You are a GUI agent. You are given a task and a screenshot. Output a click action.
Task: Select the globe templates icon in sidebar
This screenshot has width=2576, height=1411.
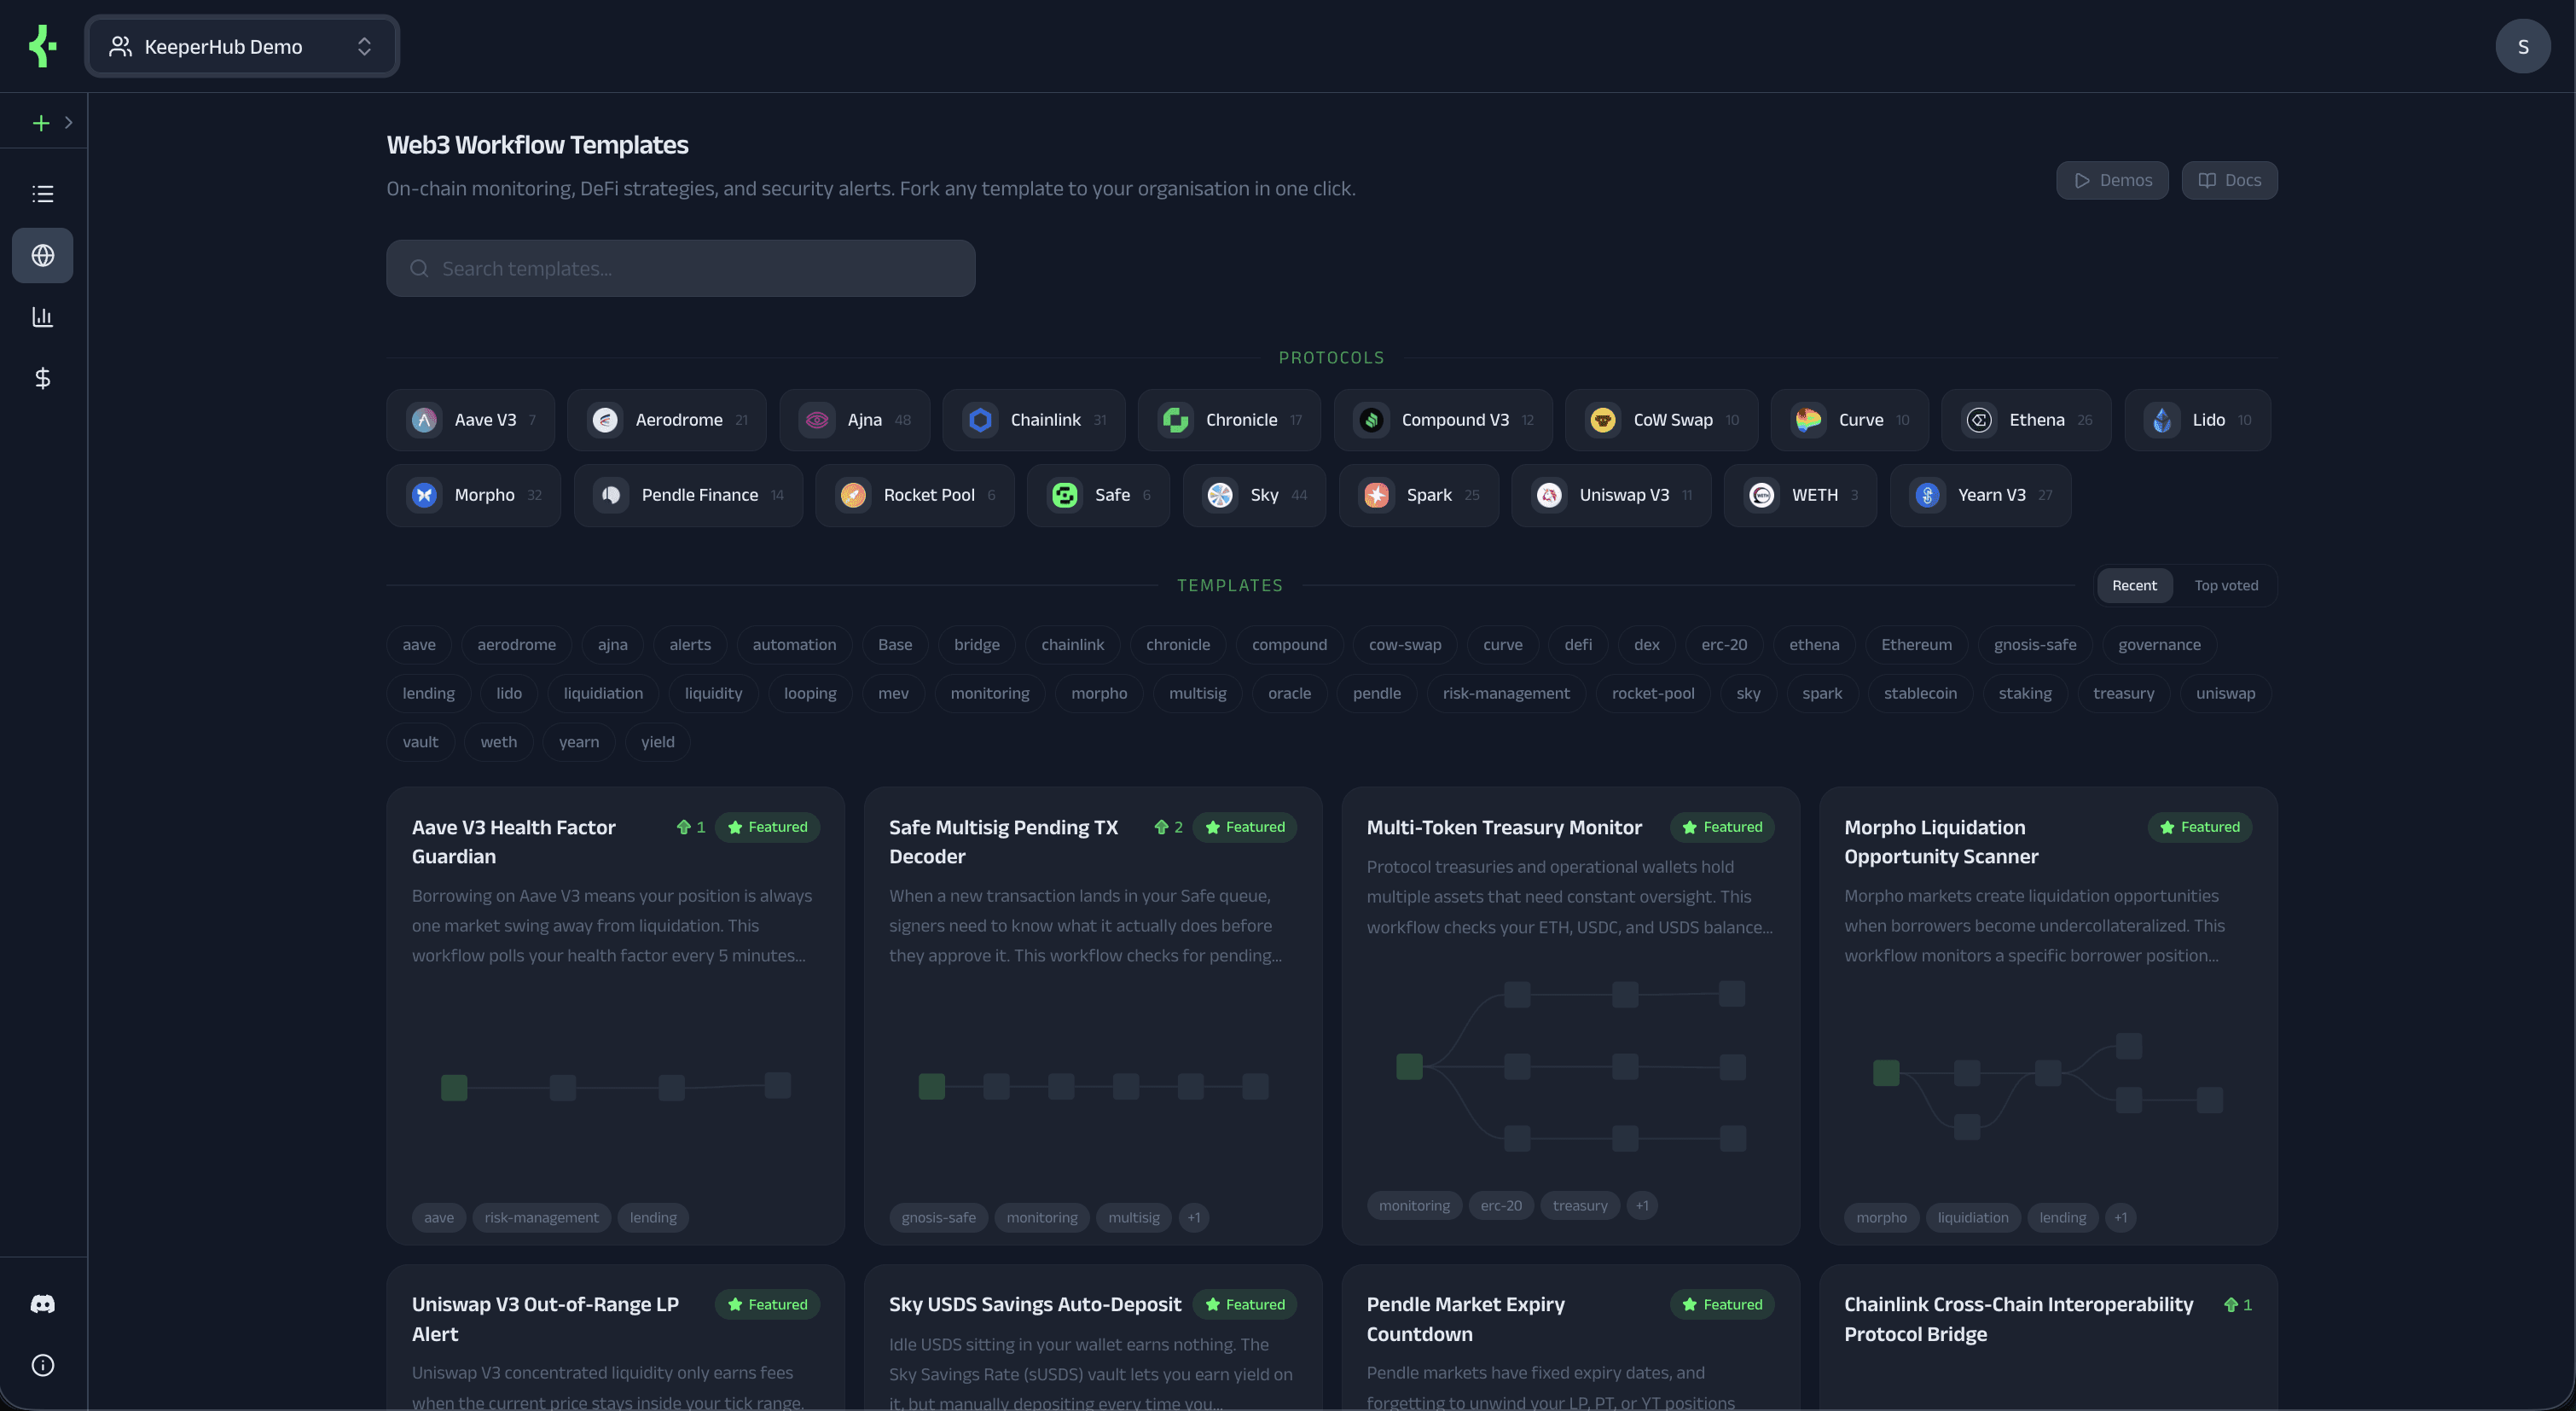(x=42, y=255)
